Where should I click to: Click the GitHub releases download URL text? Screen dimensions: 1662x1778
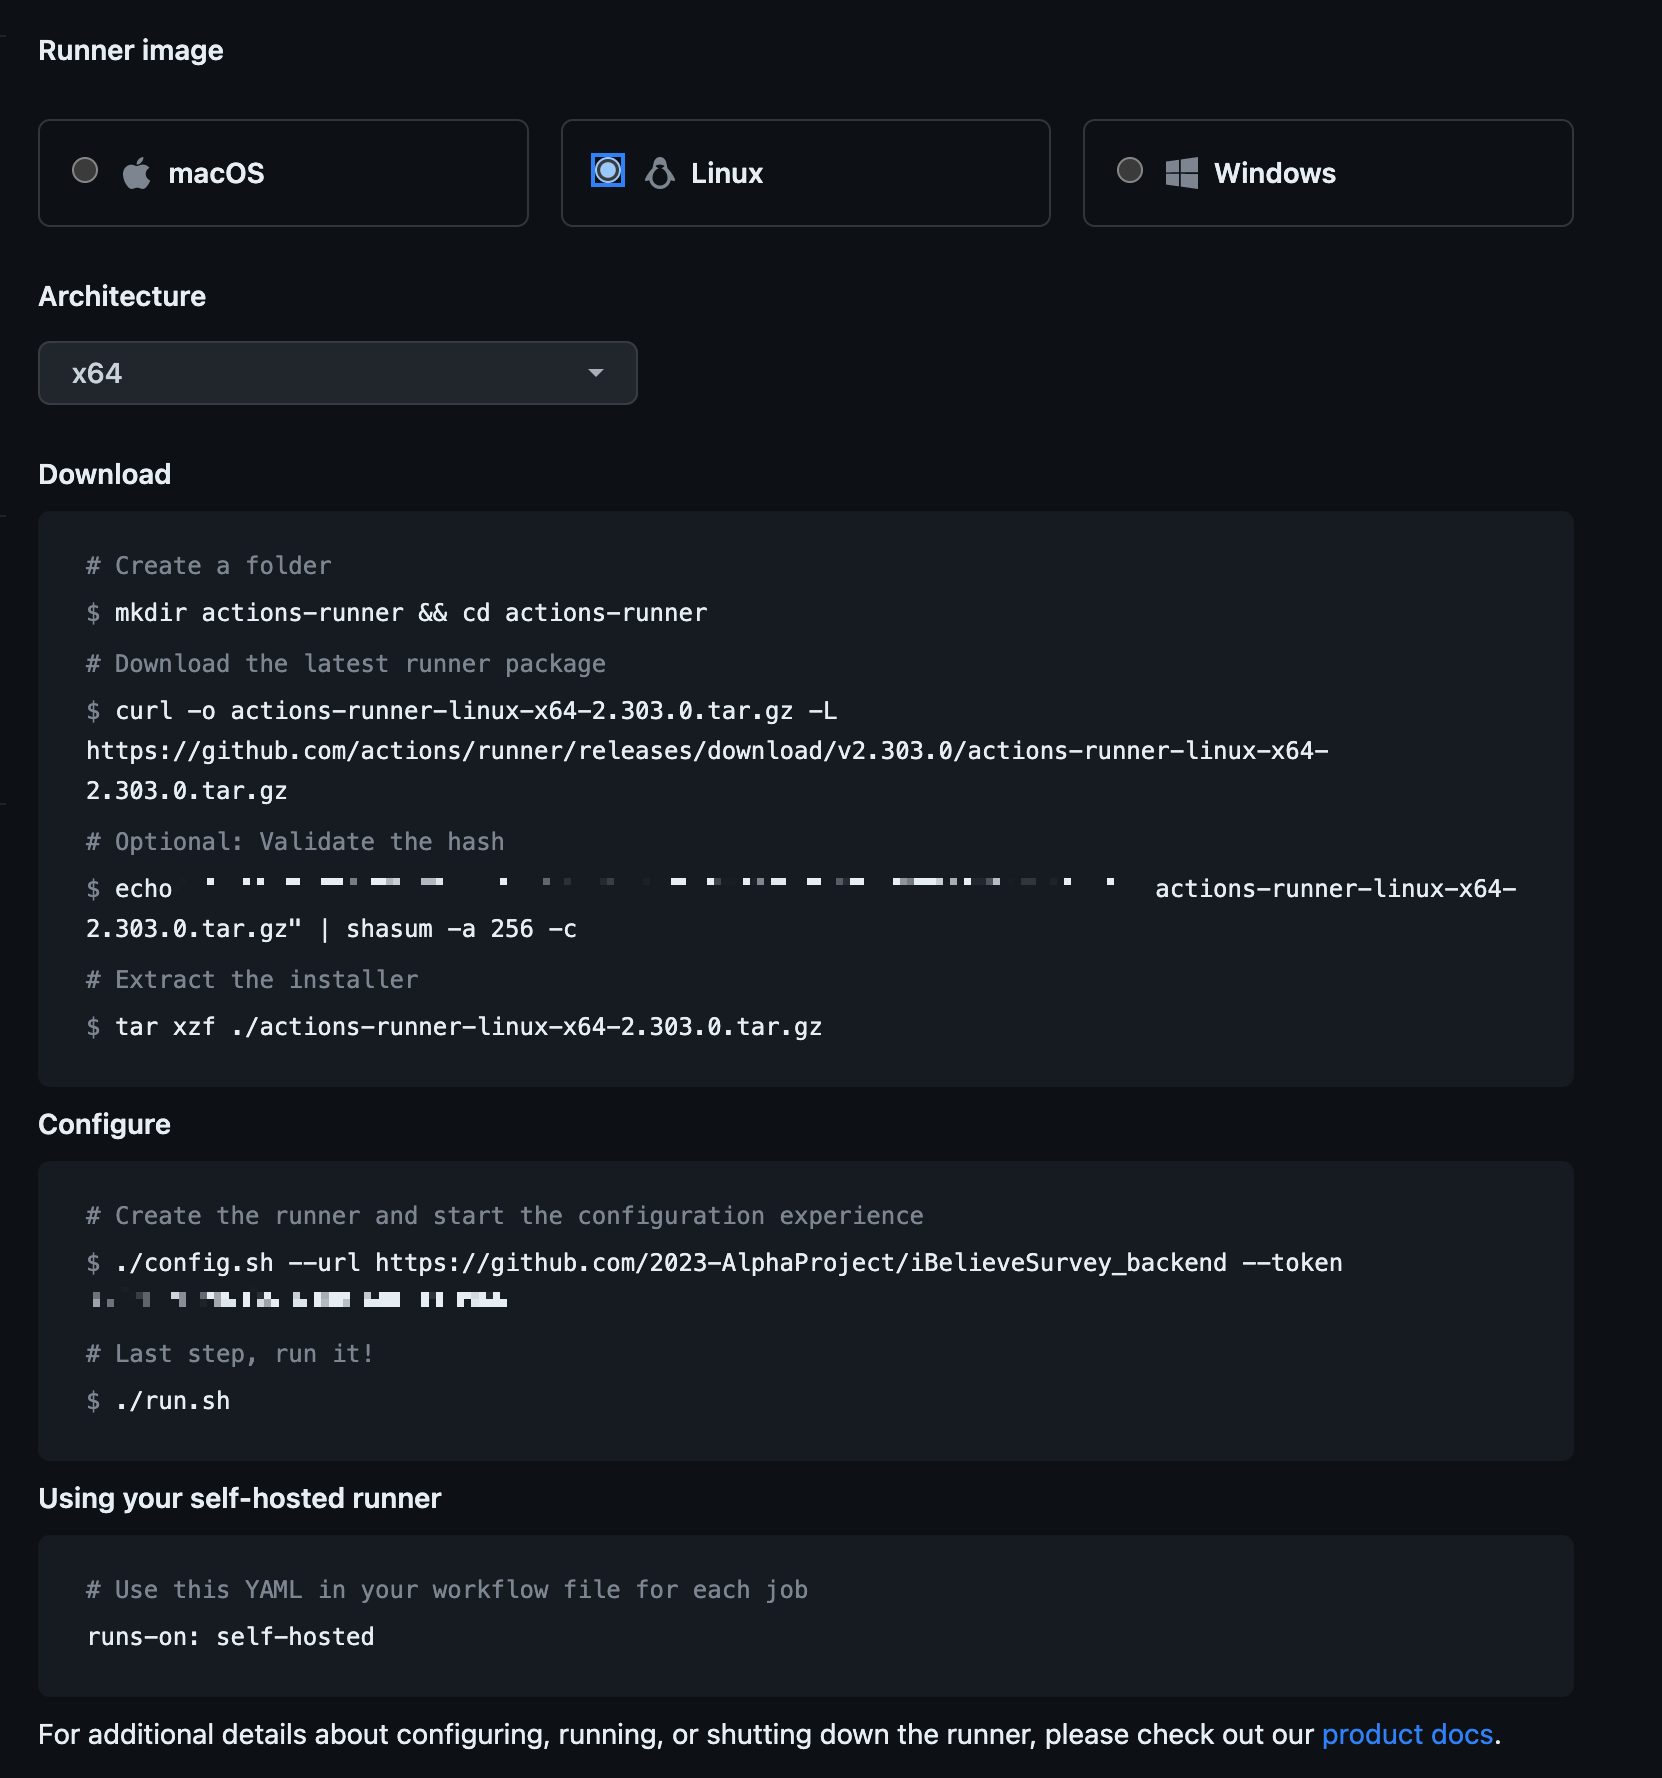[x=707, y=771]
